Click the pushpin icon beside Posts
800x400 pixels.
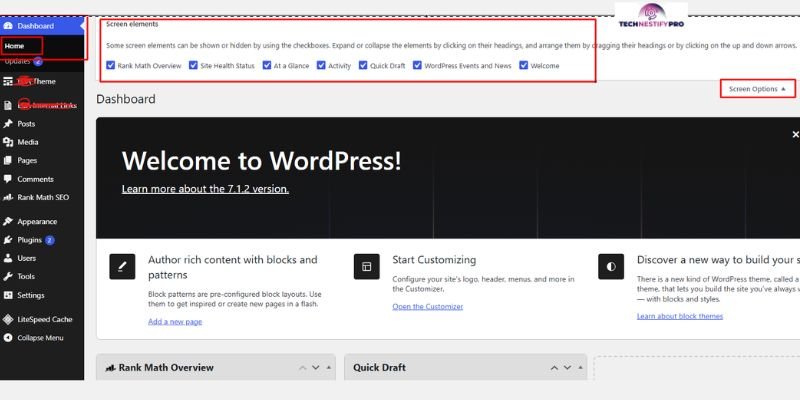[x=8, y=124]
